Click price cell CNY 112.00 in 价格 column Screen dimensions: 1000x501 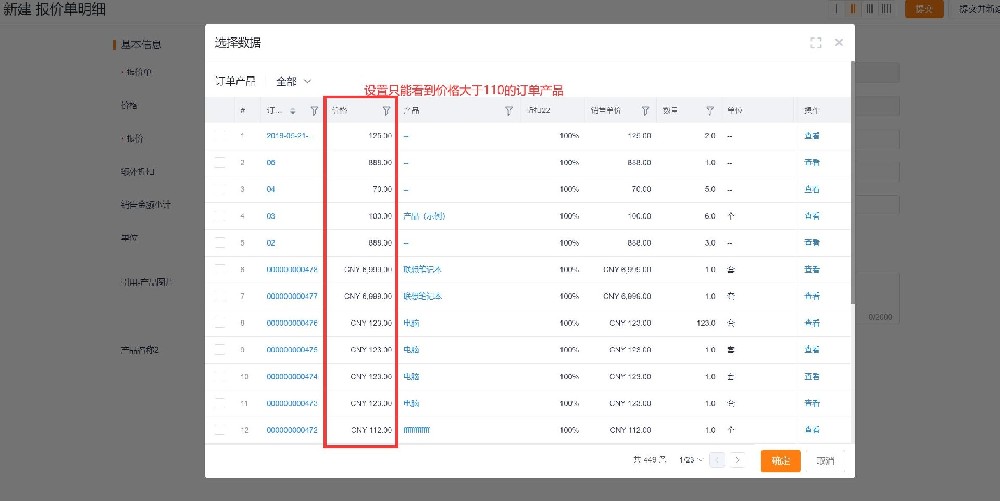(x=371, y=430)
